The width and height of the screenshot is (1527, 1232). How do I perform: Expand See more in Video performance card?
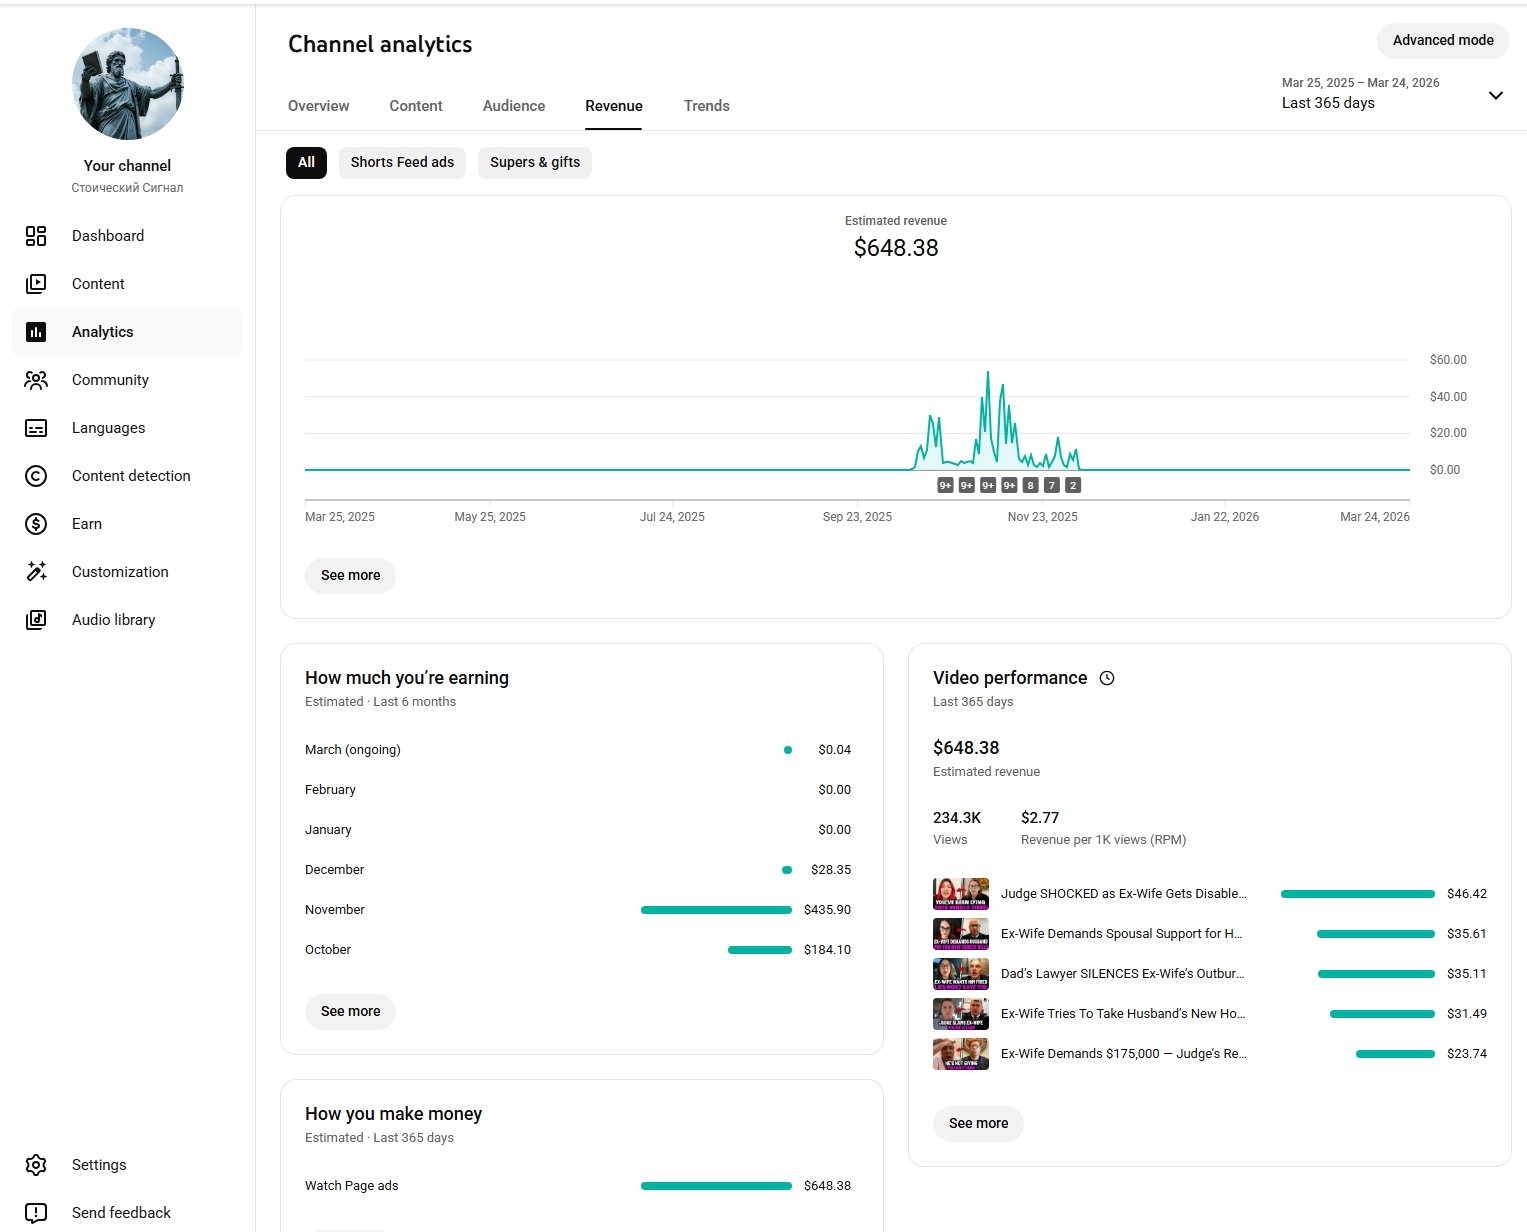(x=978, y=1123)
